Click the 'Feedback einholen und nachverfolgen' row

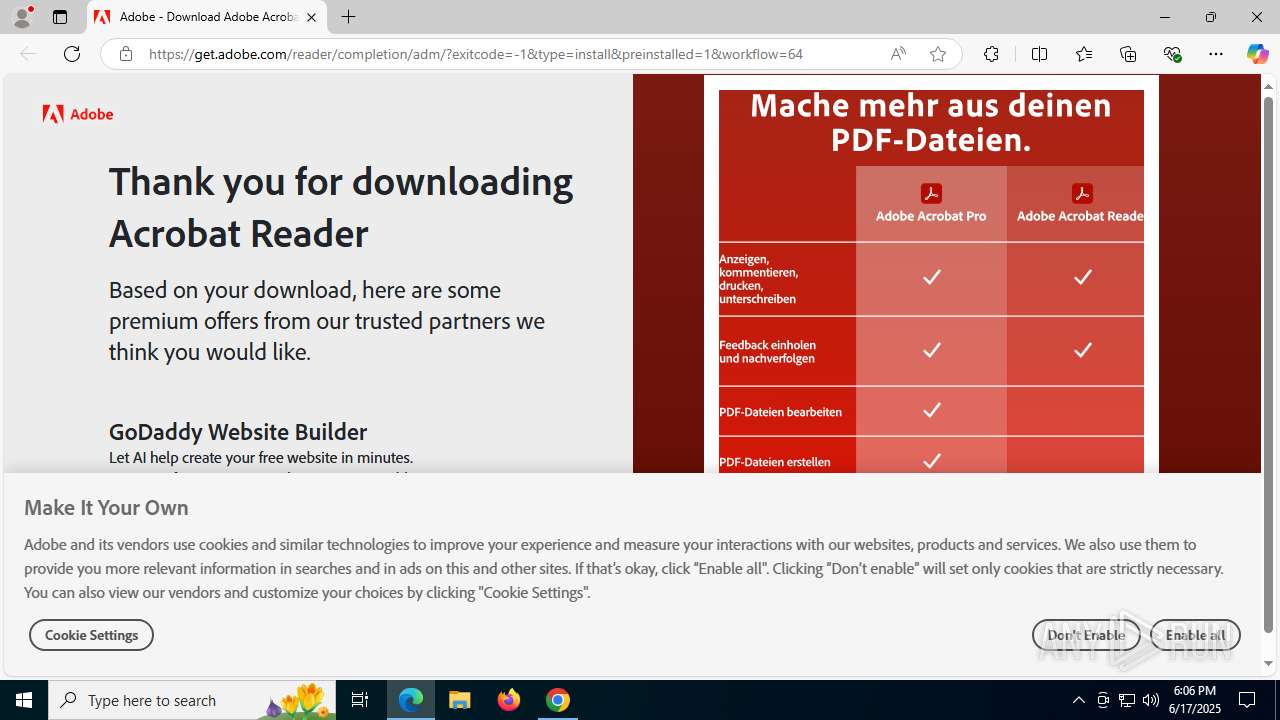(x=931, y=351)
